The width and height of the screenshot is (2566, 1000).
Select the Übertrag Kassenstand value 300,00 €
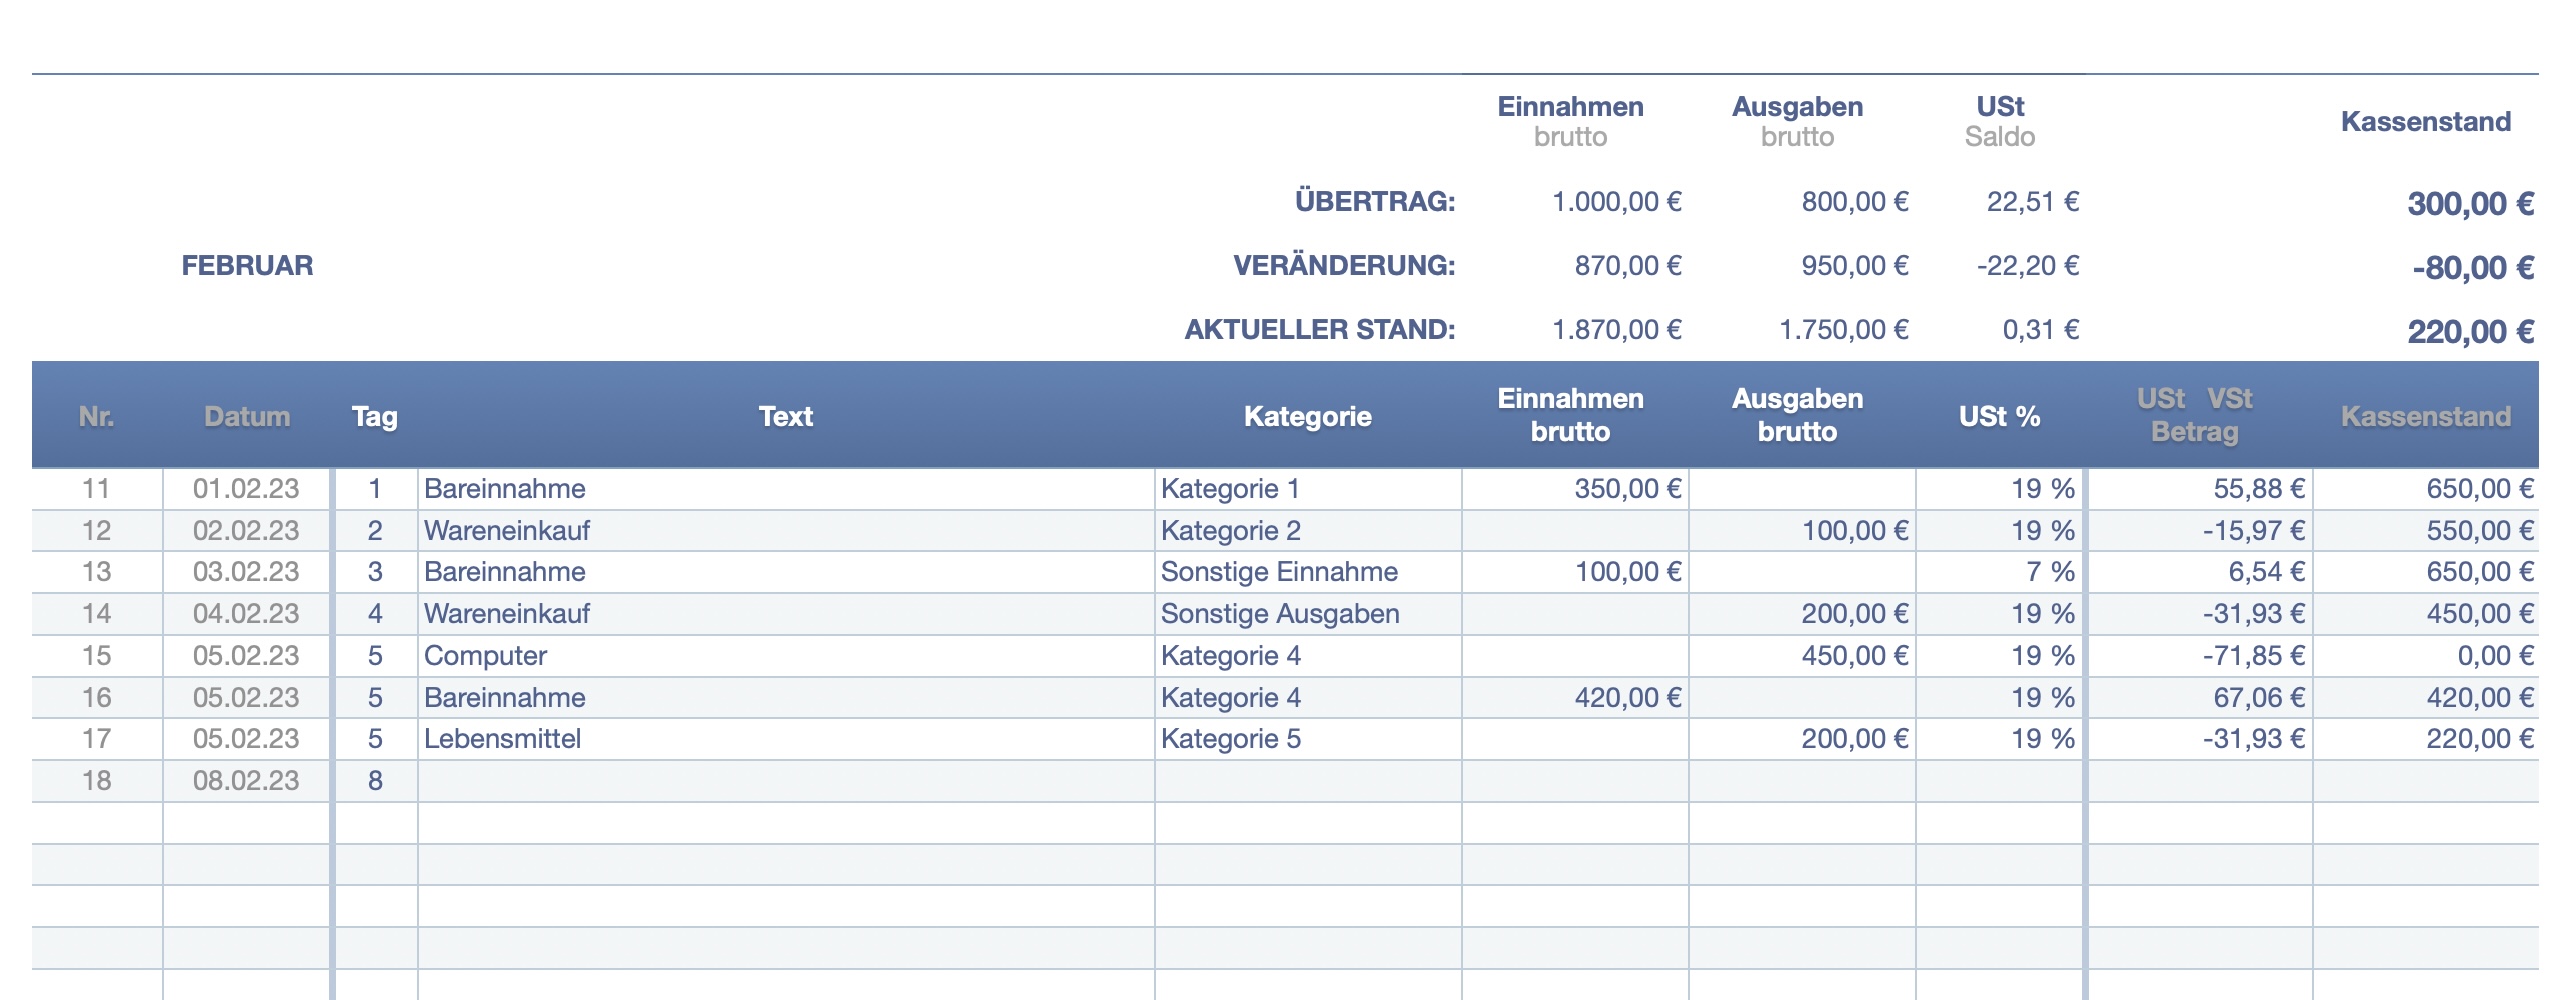point(2469,204)
